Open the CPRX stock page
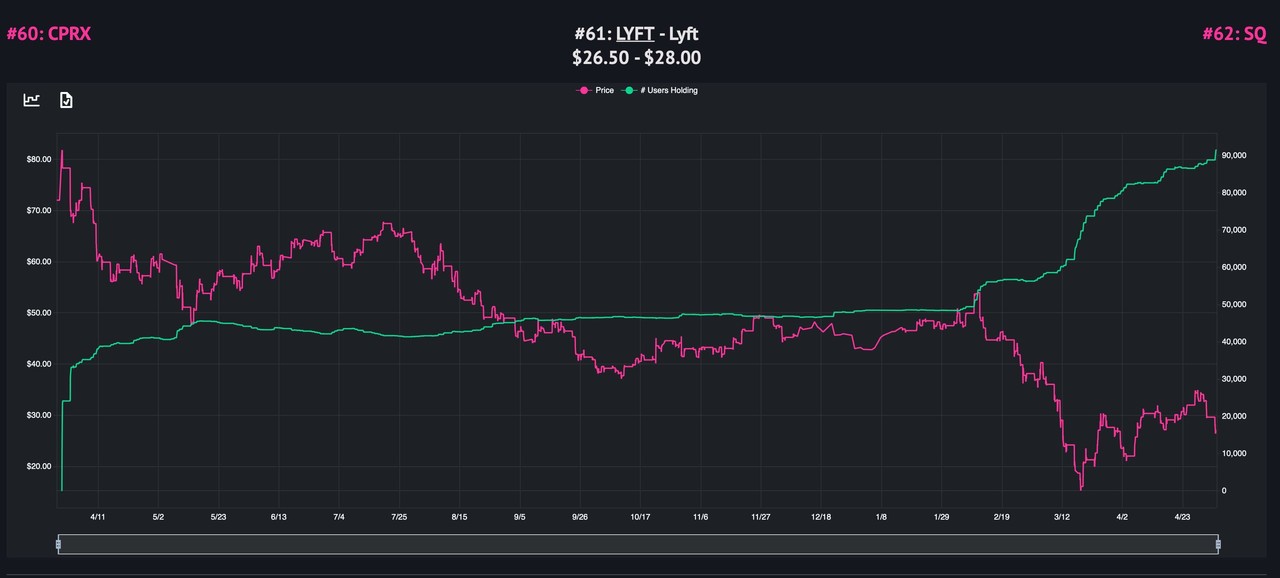 tap(50, 33)
